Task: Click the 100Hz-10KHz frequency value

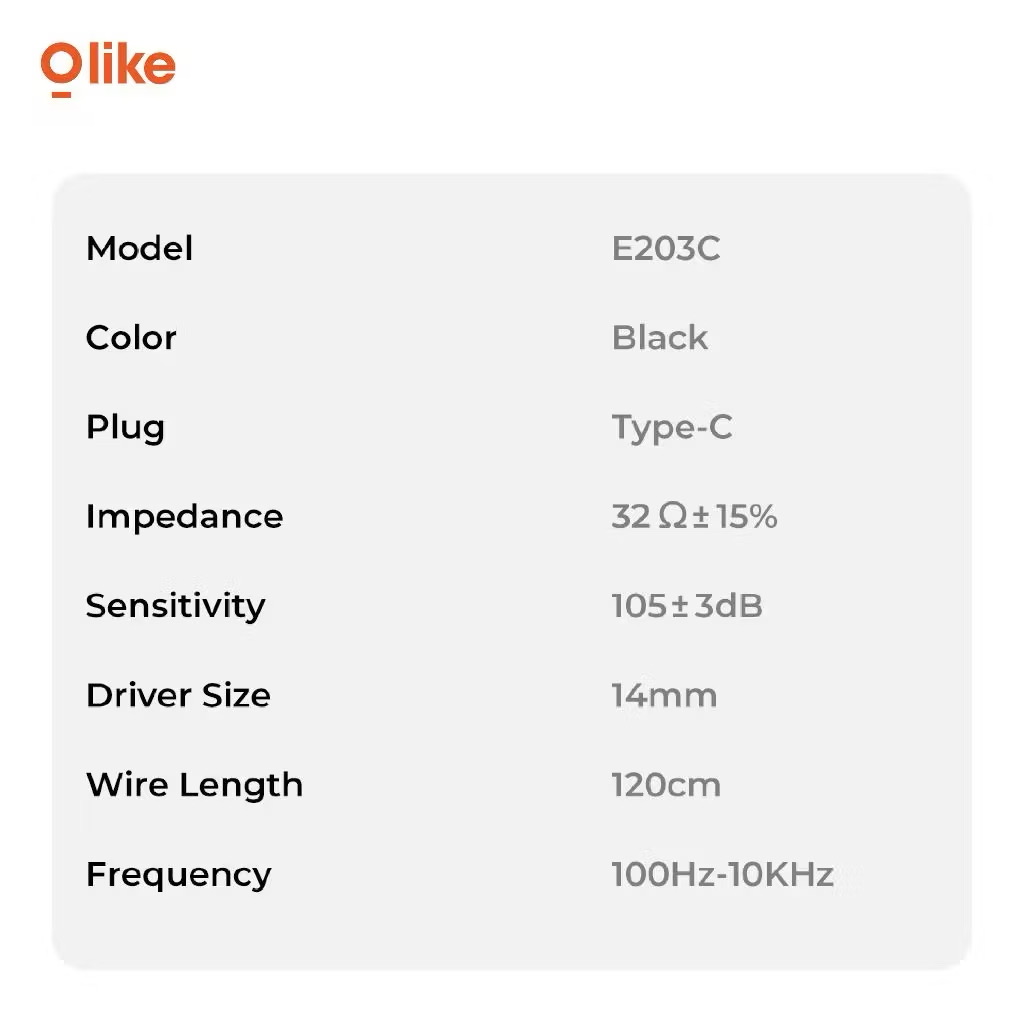Action: point(722,875)
